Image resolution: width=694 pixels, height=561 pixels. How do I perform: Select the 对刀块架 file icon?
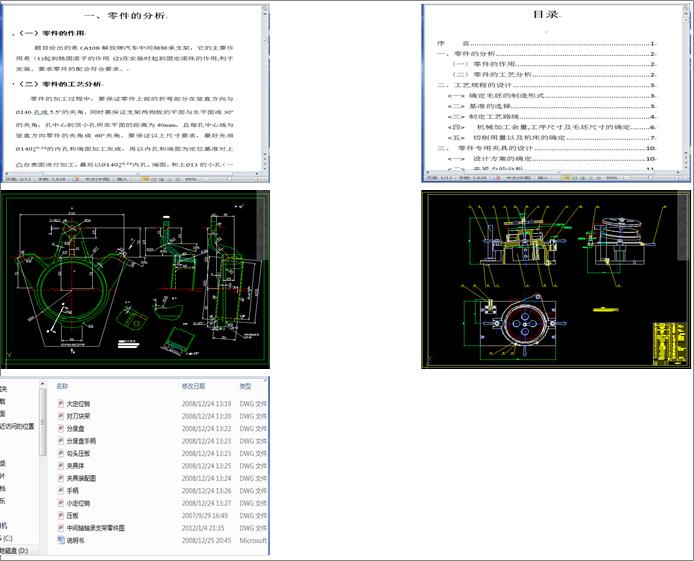coord(59,416)
